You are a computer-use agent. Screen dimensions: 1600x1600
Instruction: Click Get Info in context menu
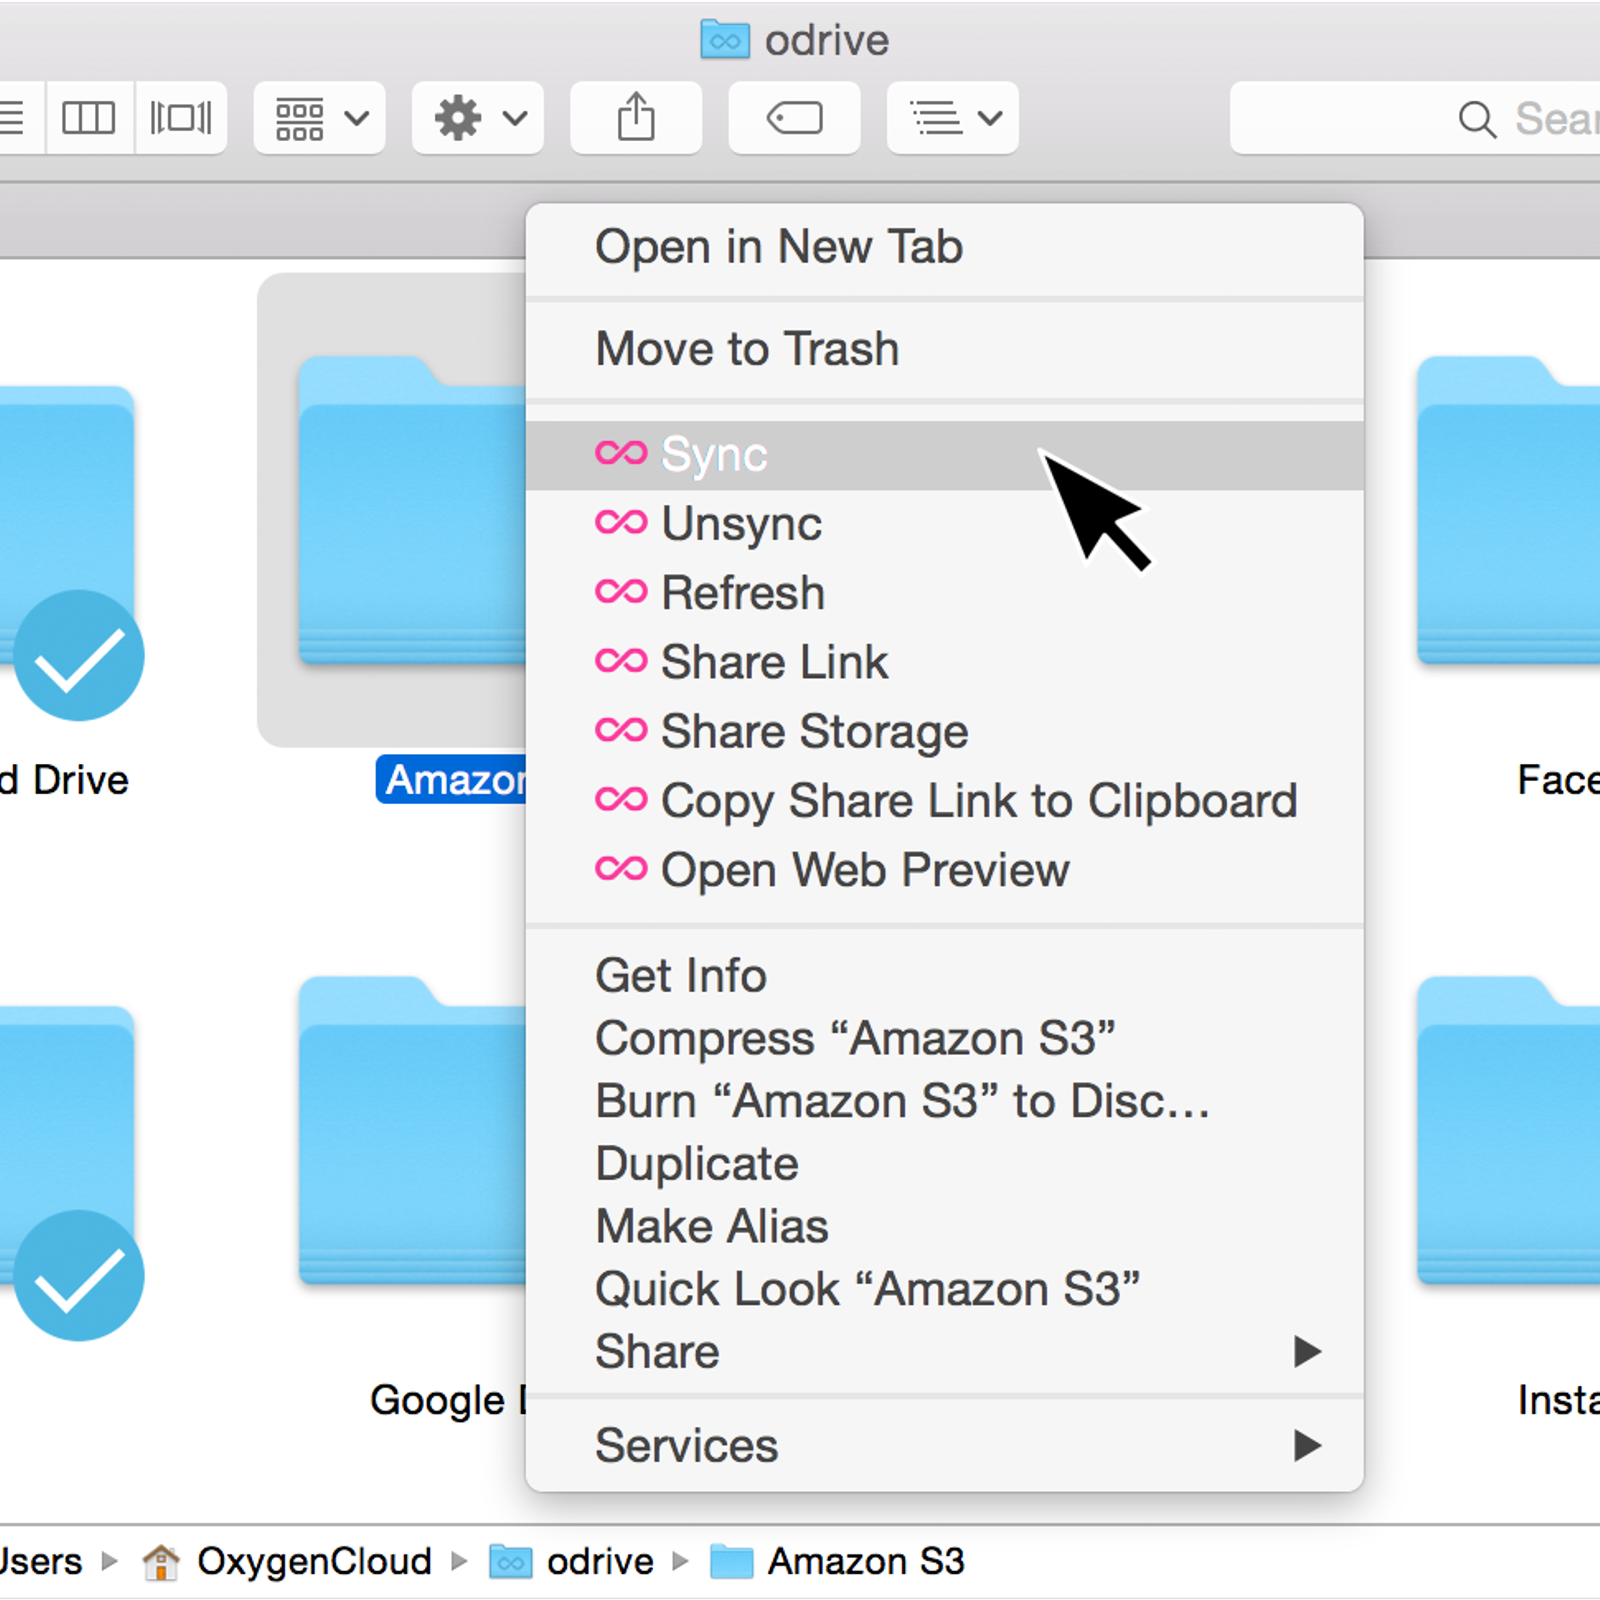944,976
